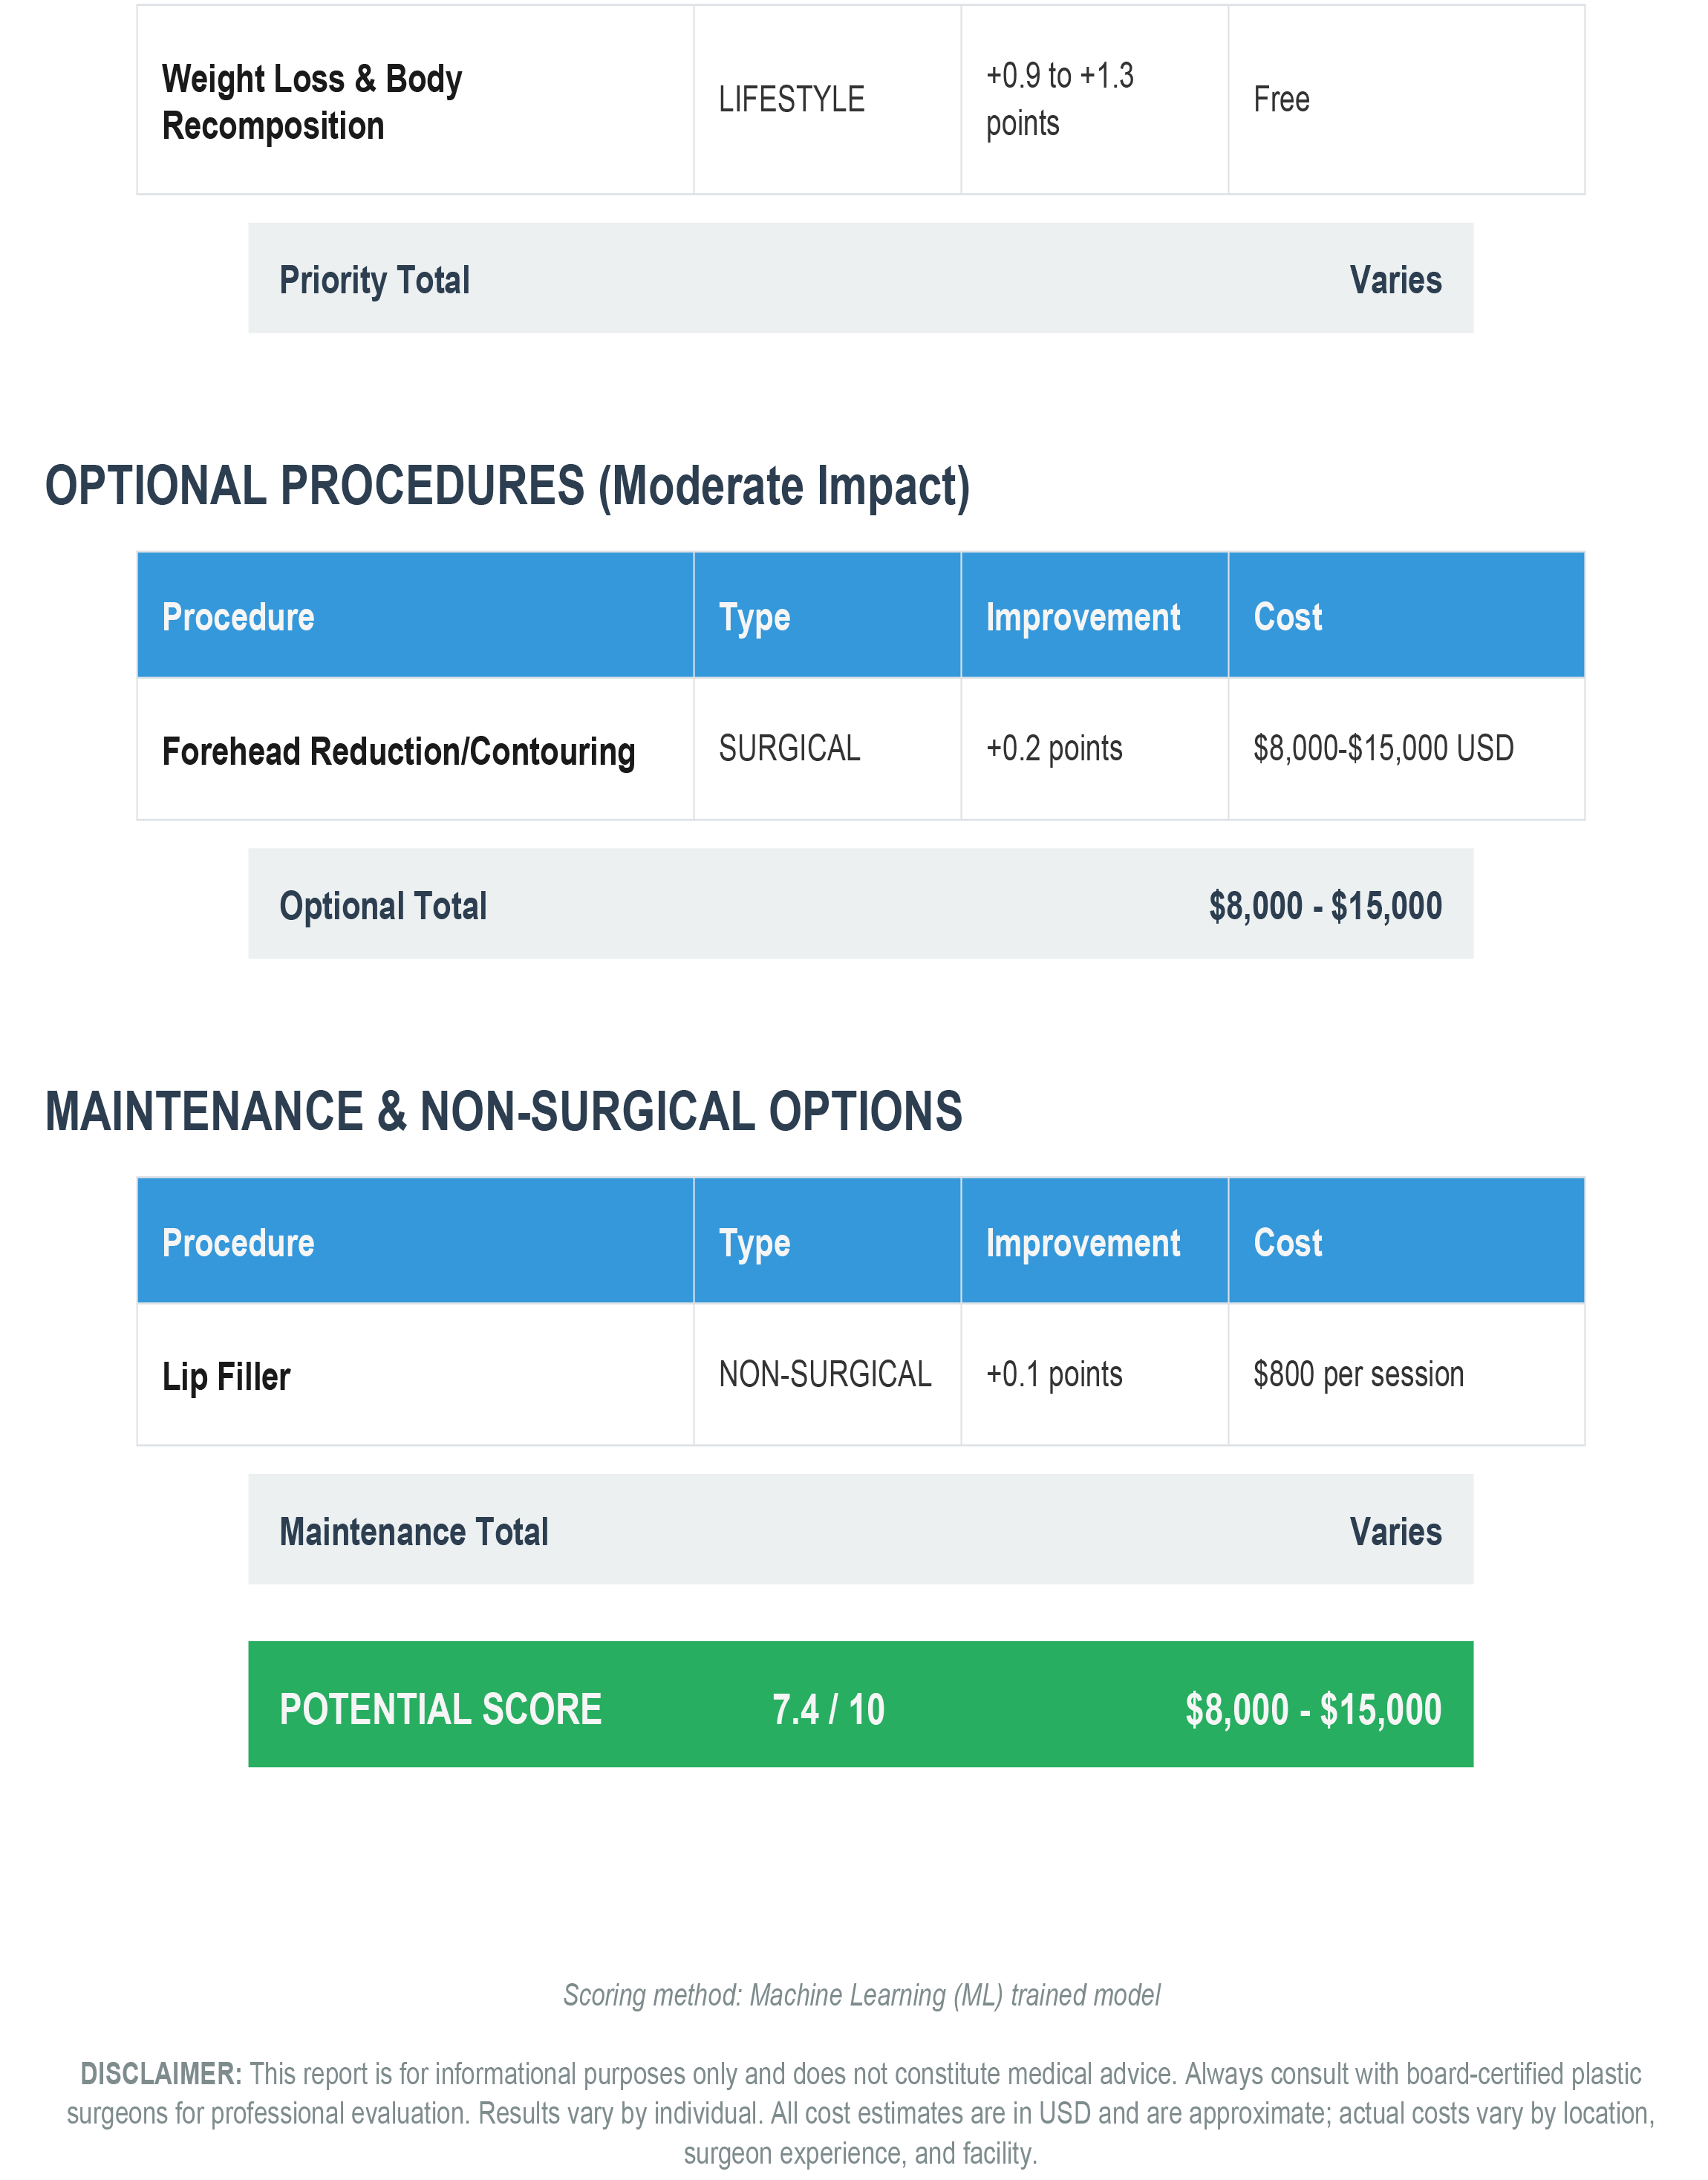This screenshot has height=2180, width=1708.
Task: Click the Weight Loss & Body Recomposition row
Action: point(860,100)
